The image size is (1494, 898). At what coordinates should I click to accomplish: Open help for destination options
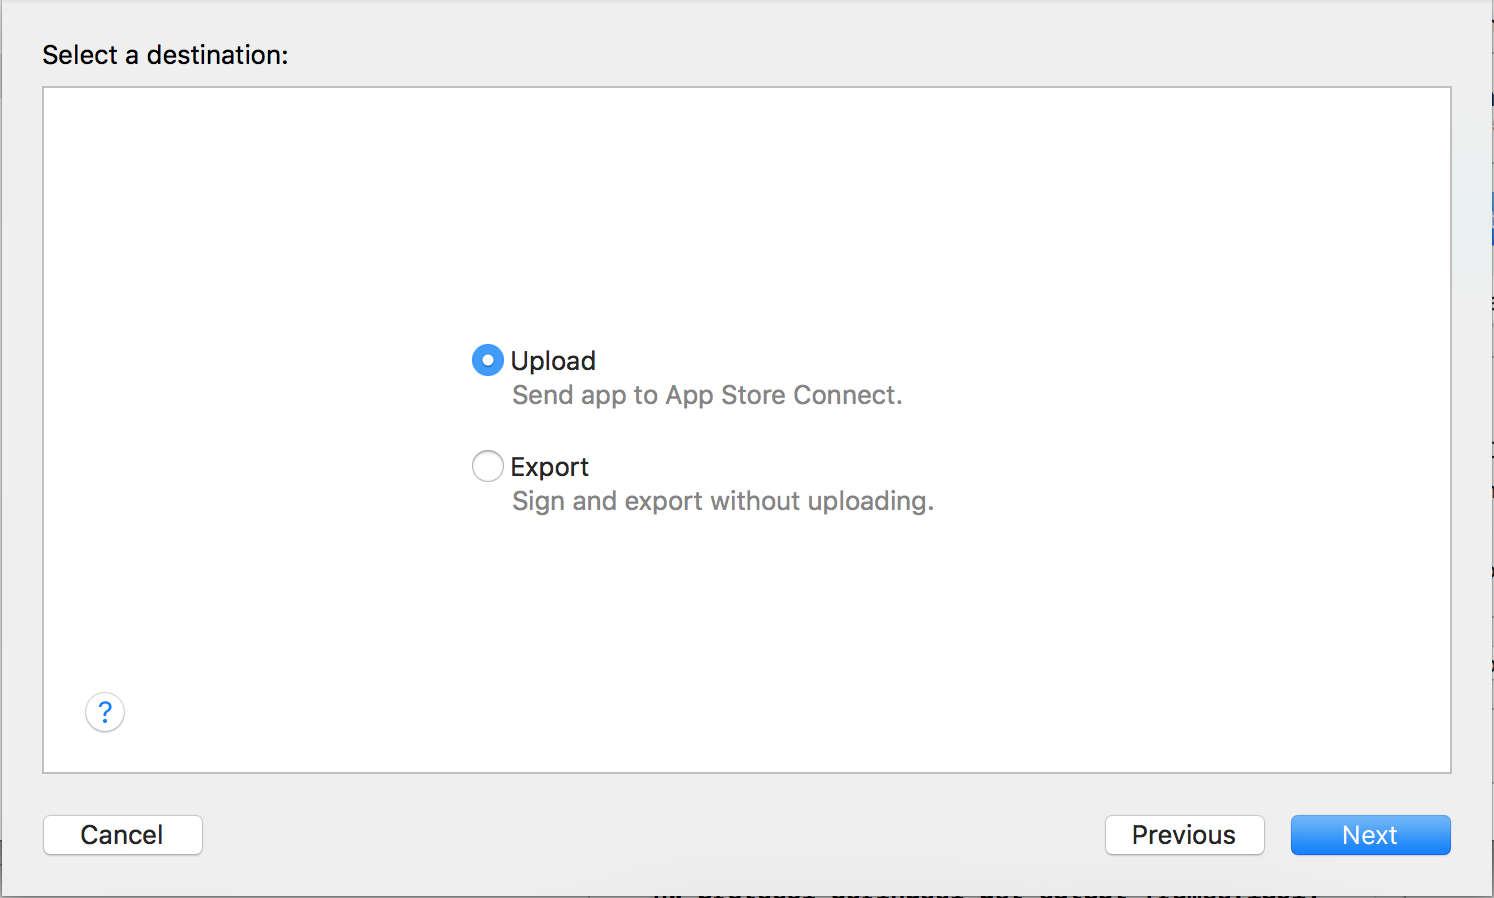coord(105,712)
